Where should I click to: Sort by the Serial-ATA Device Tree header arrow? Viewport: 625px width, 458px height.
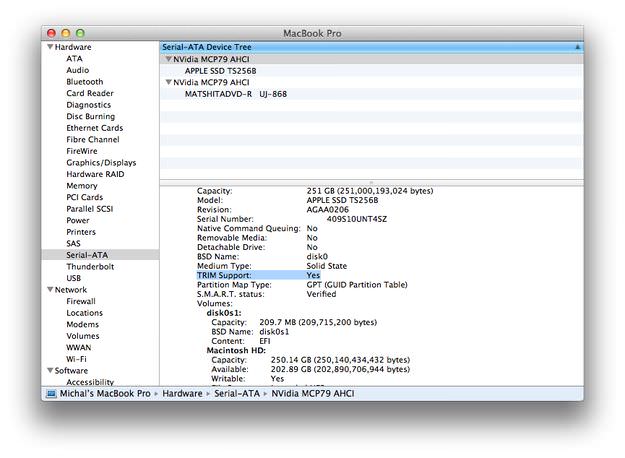point(577,47)
